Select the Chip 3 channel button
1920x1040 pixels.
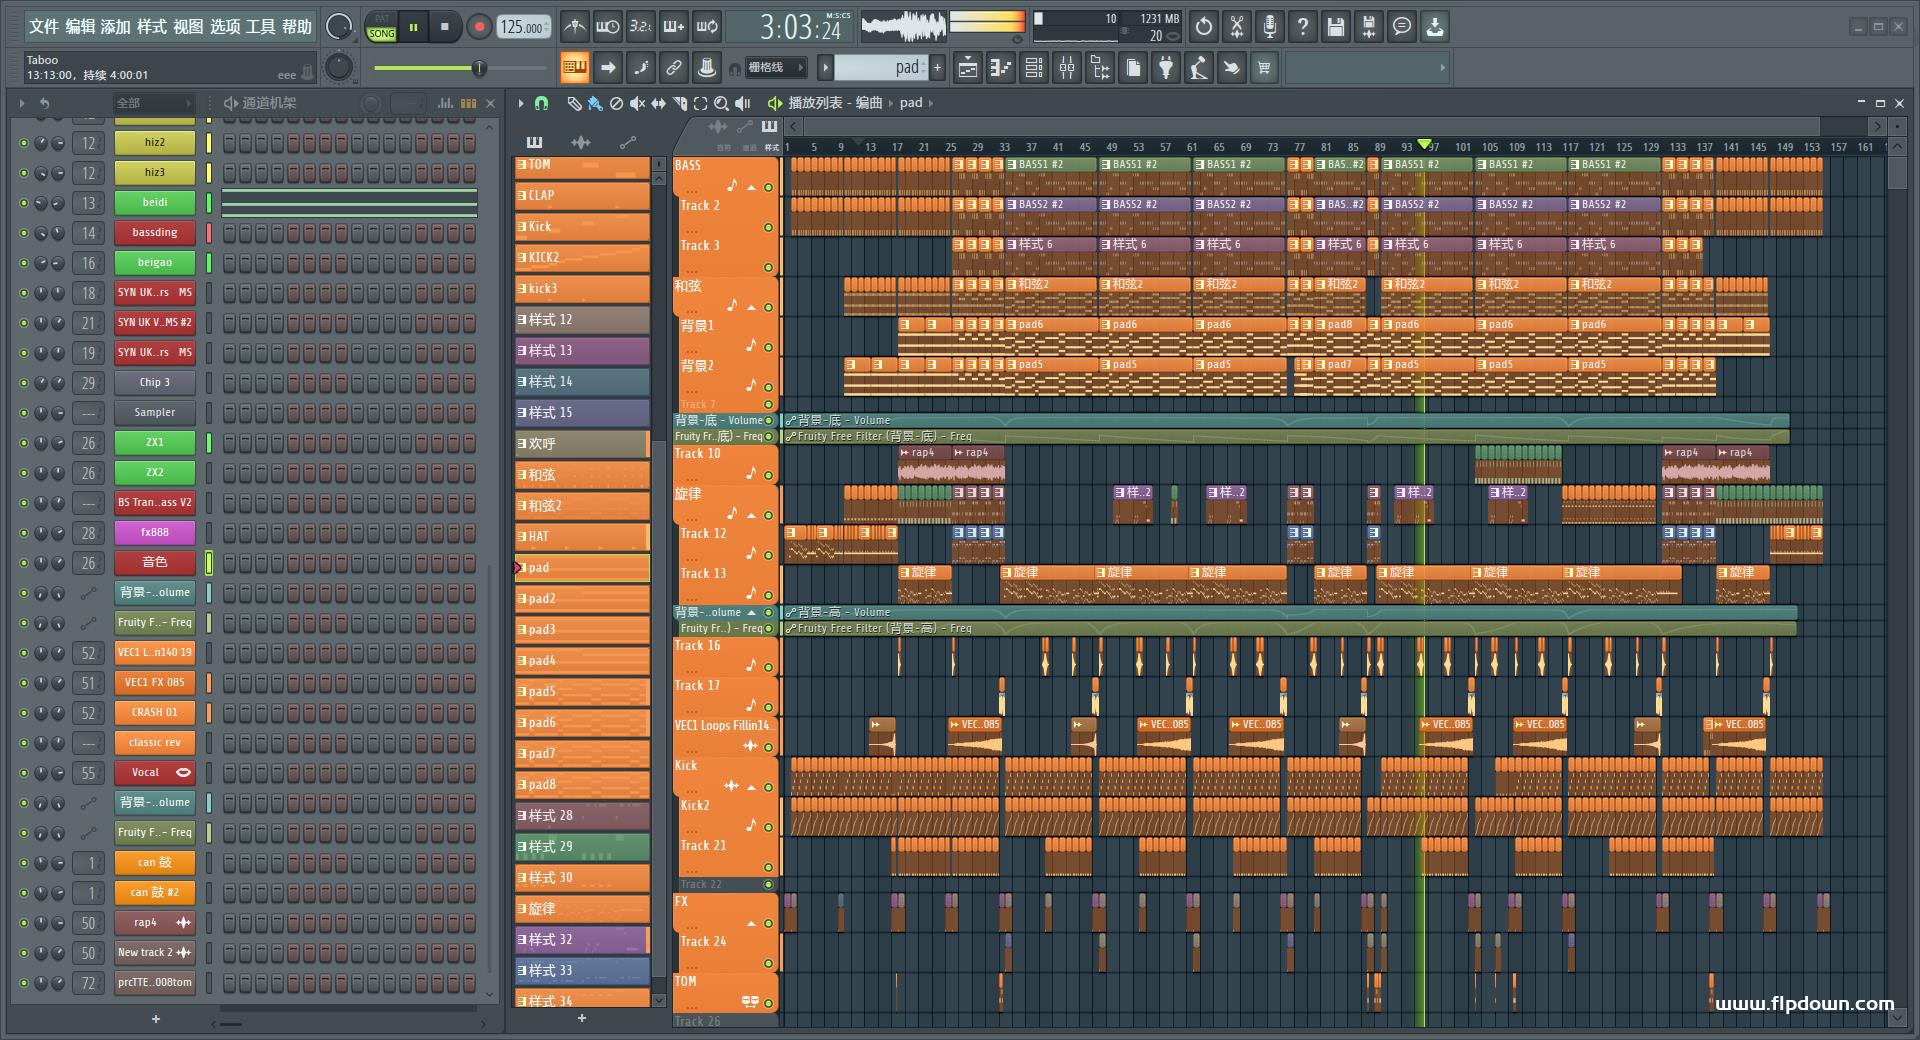click(x=155, y=383)
